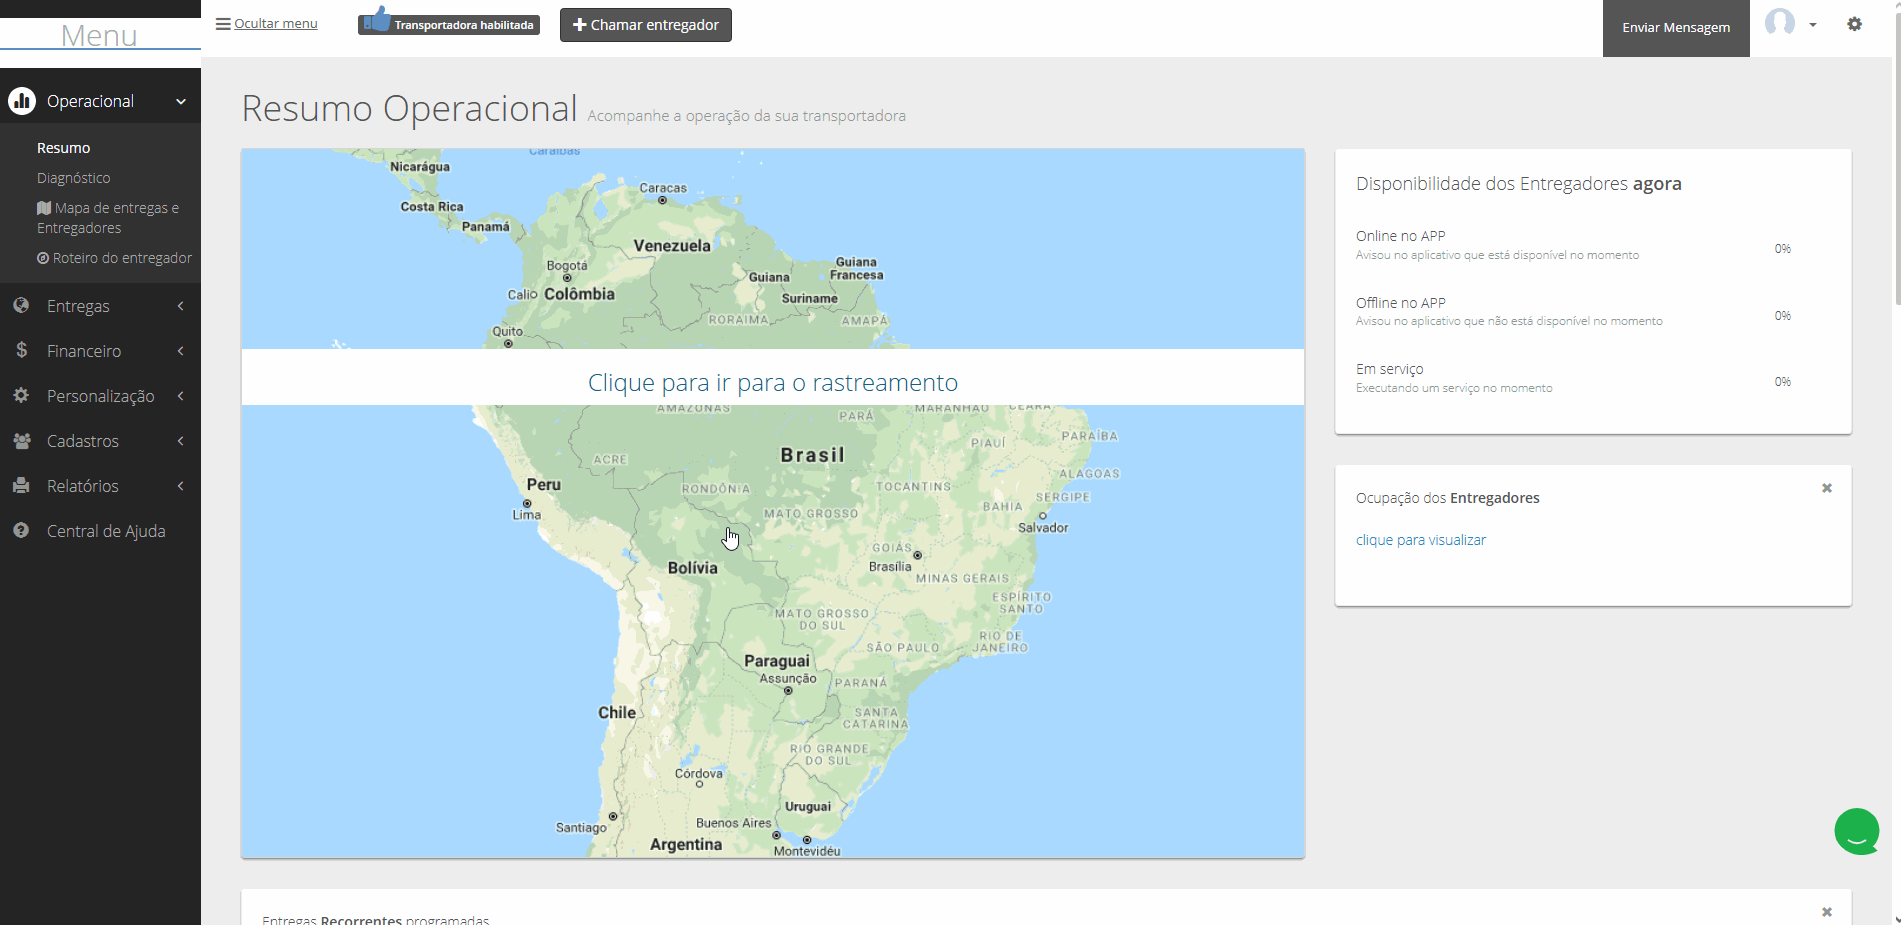
Task: Click the thumbs-up Transportadora habilitada icon
Action: pyautogui.click(x=376, y=20)
